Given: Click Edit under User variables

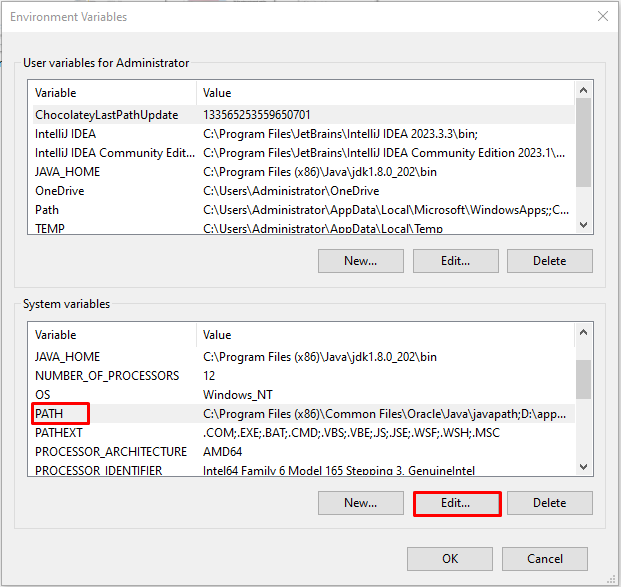Looking at the screenshot, I should 455,261.
